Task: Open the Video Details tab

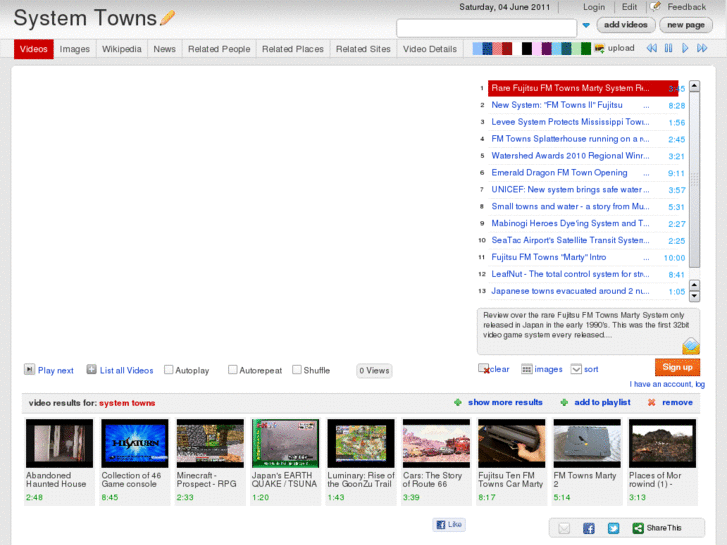Action: 430,49
